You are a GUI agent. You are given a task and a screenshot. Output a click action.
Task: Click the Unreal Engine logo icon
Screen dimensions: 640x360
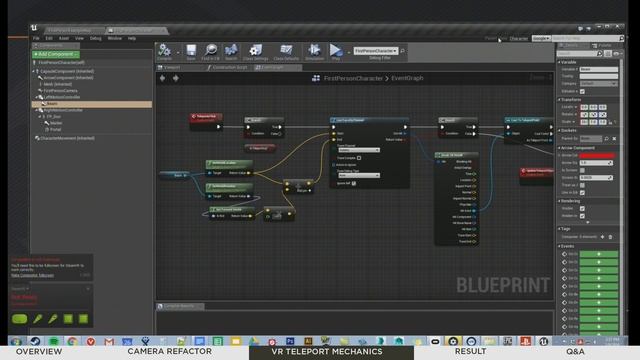coord(34,28)
